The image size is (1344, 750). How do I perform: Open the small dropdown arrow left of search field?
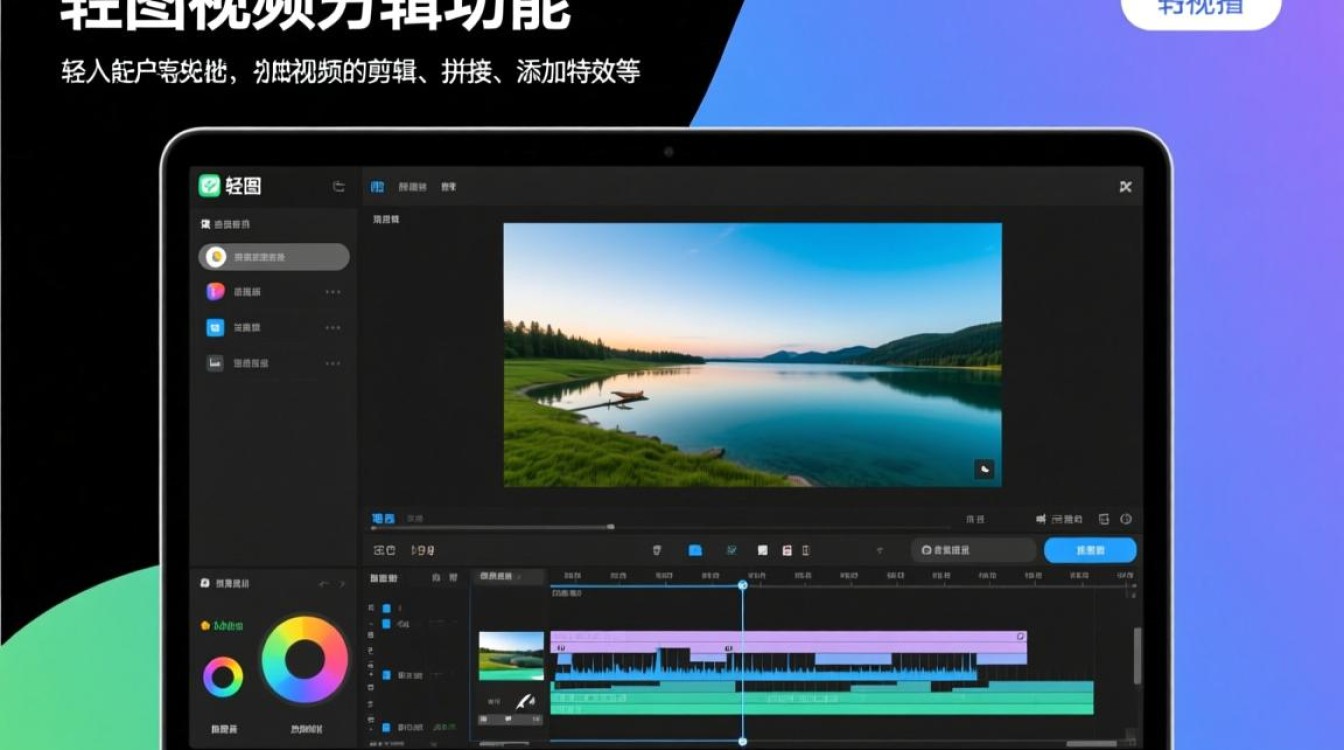pos(880,550)
